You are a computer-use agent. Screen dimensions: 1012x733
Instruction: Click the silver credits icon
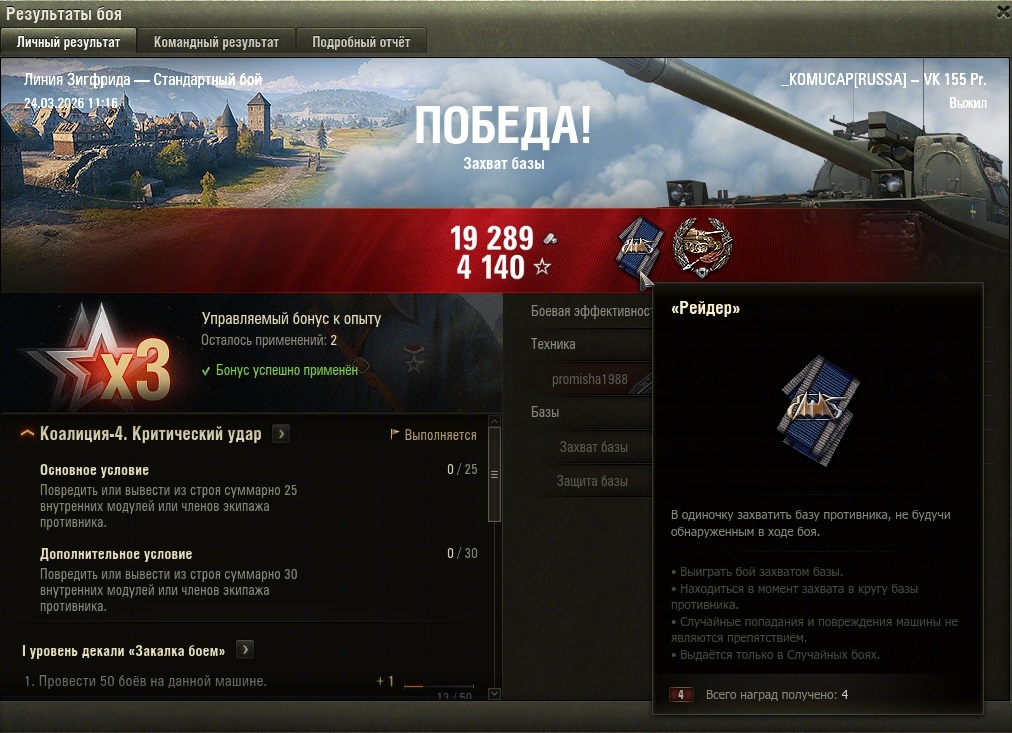[x=550, y=239]
